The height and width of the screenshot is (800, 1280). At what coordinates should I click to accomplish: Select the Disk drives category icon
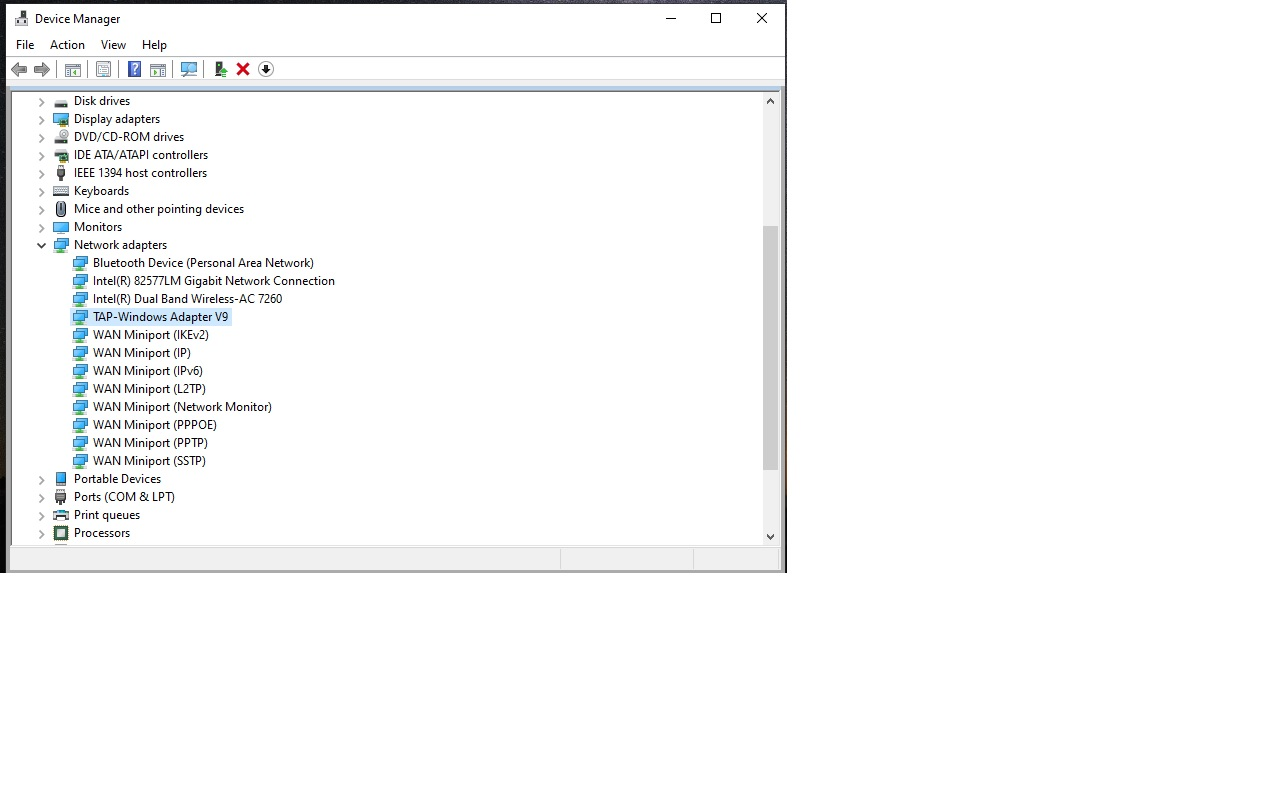(x=61, y=101)
